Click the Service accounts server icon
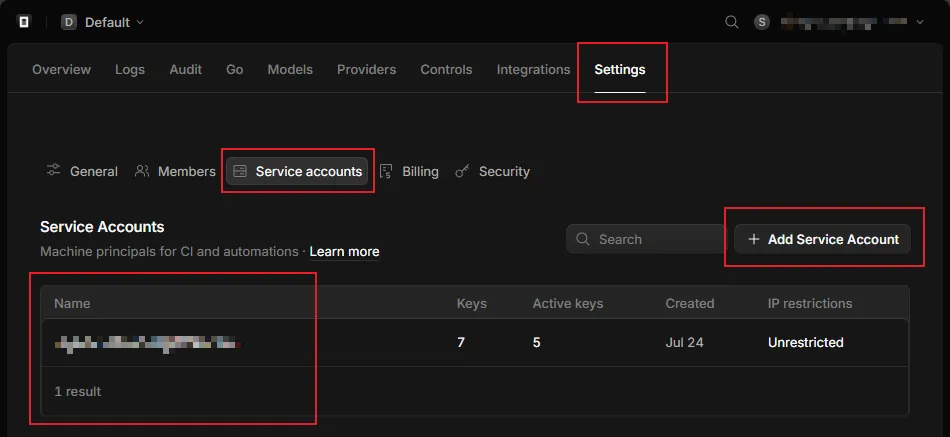 coord(240,172)
